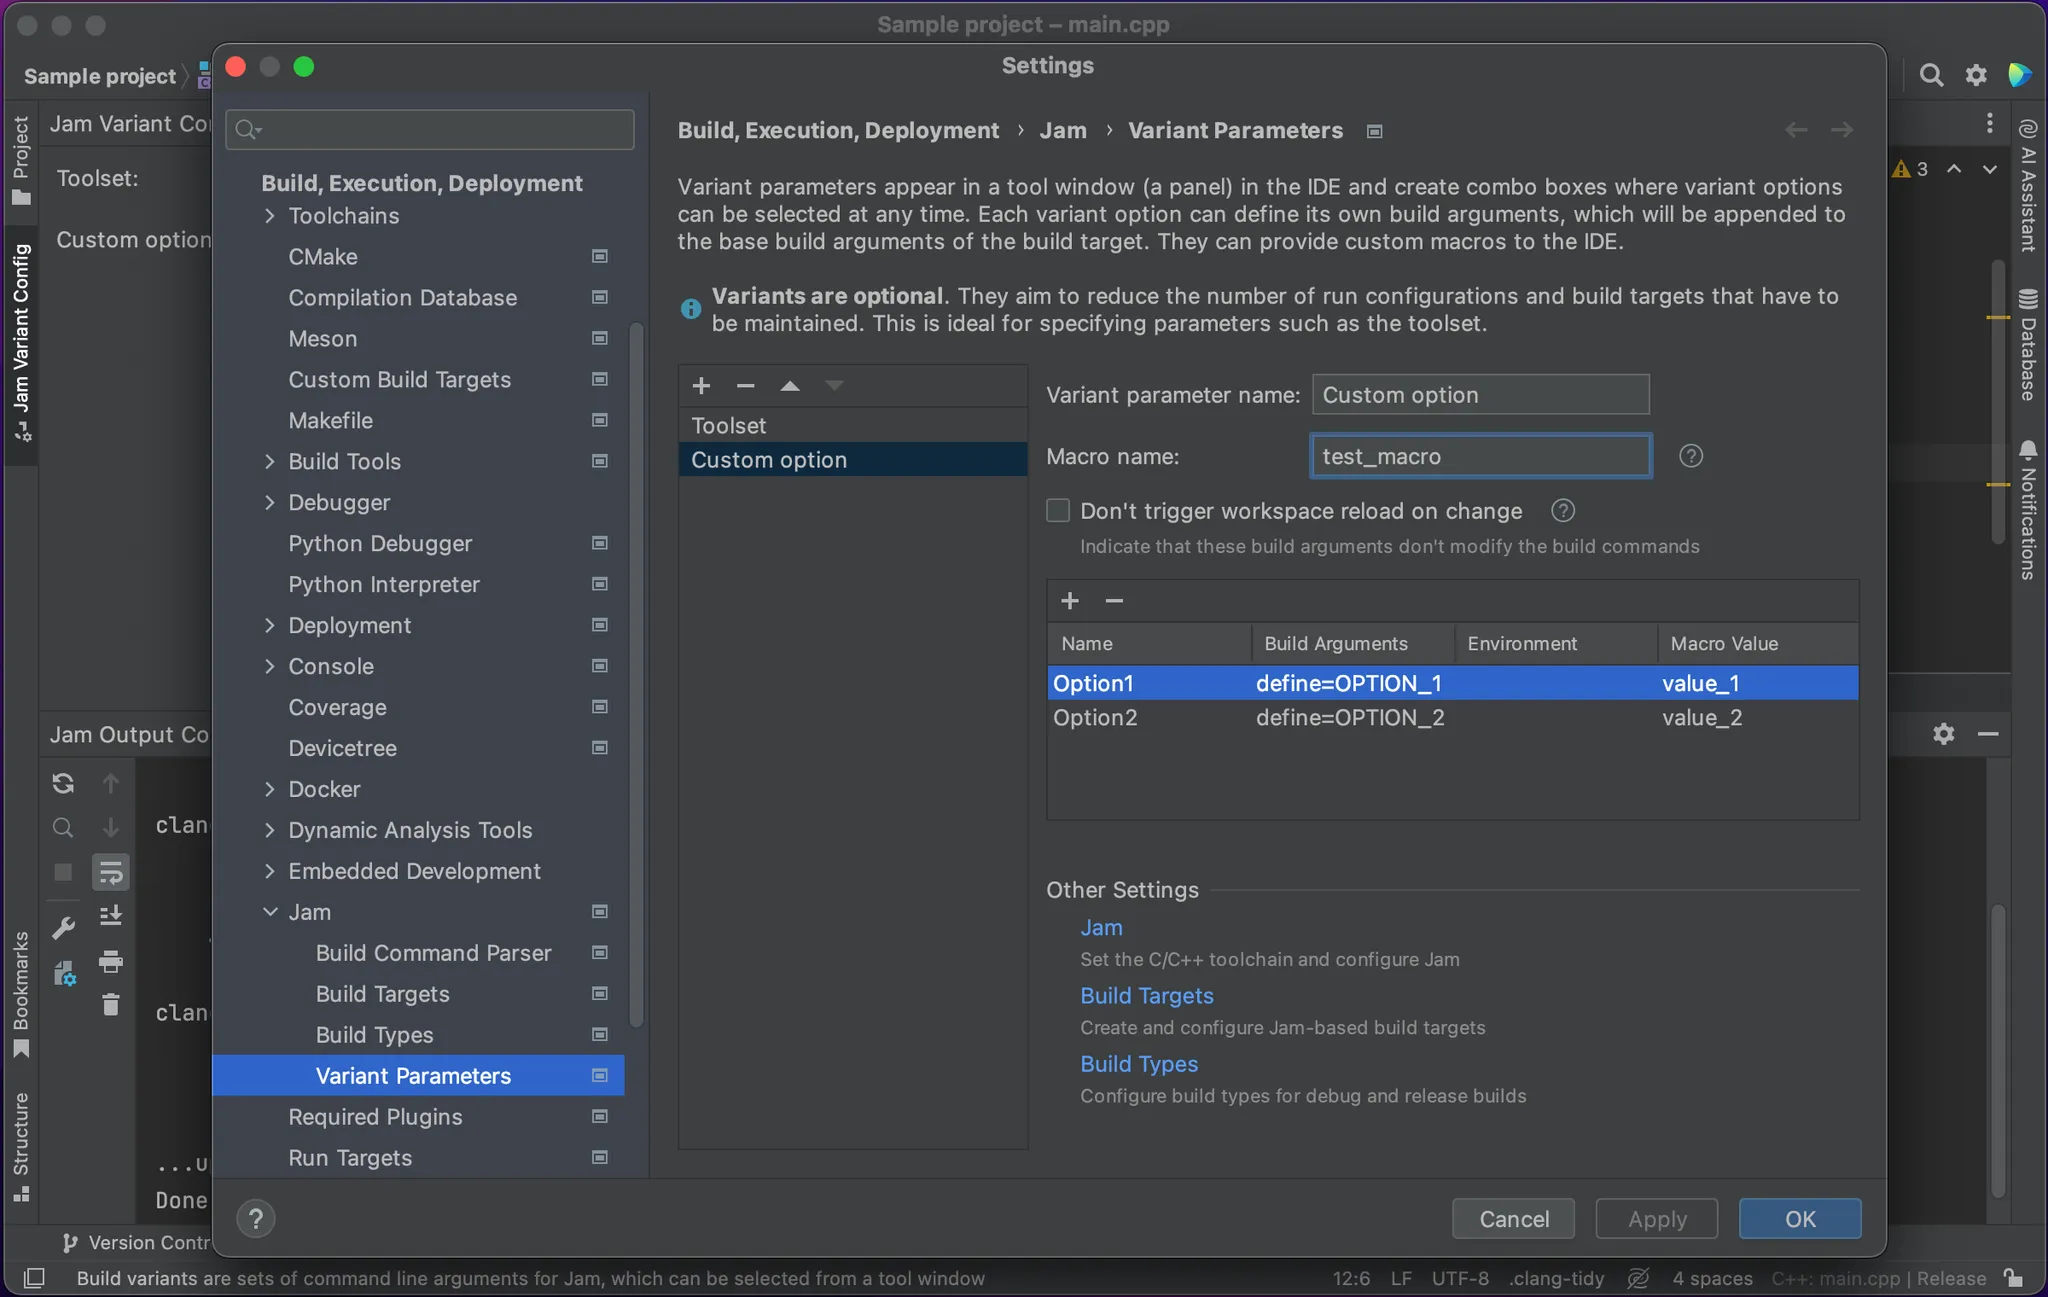Add a new option row to the table
This screenshot has height=1297, width=2048.
tap(1070, 600)
